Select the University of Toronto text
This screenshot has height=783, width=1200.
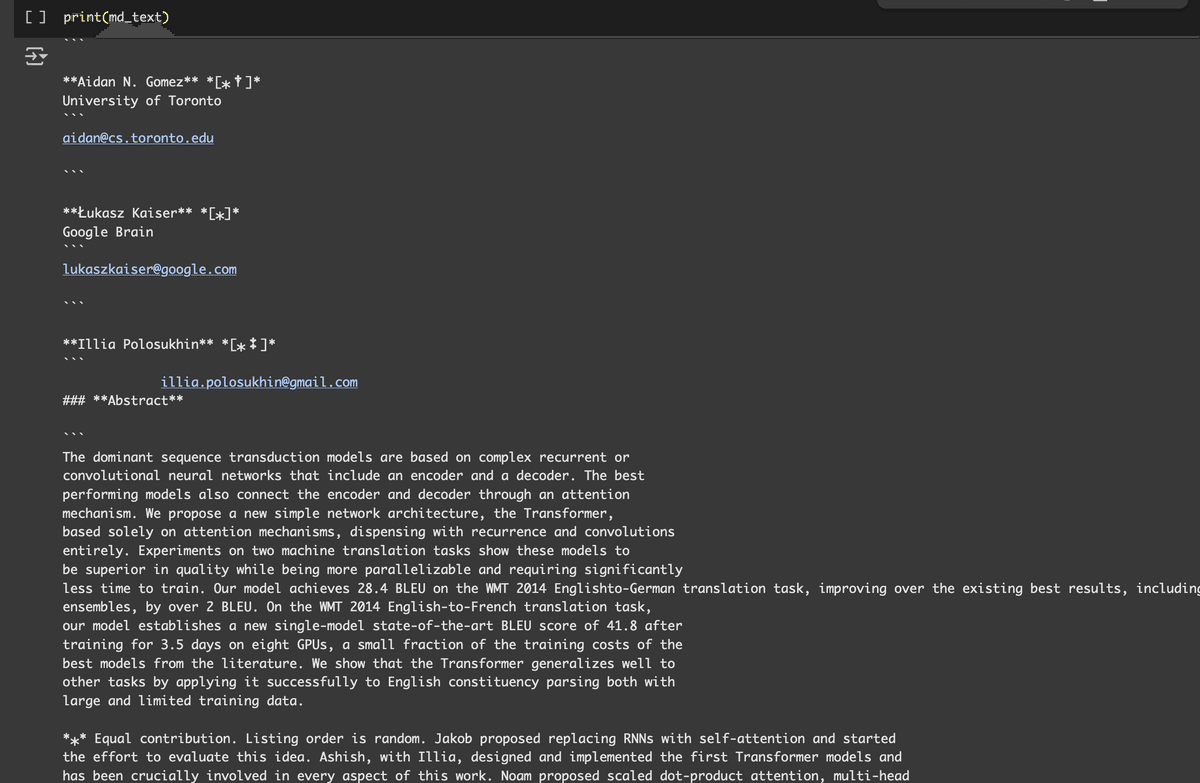pyautogui.click(x=141, y=100)
